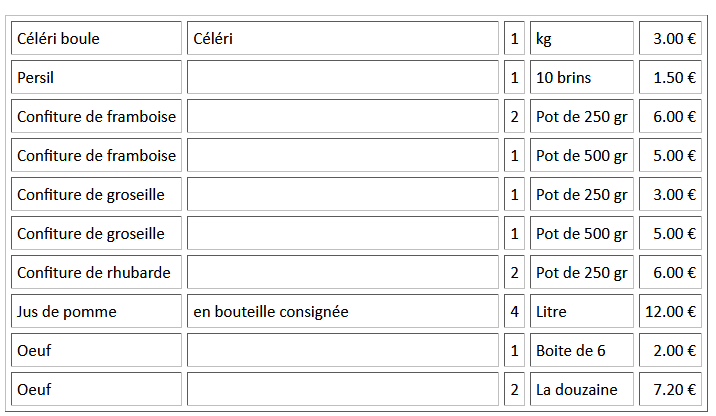Select the "La douzaine" unit cell

pyautogui.click(x=581, y=390)
